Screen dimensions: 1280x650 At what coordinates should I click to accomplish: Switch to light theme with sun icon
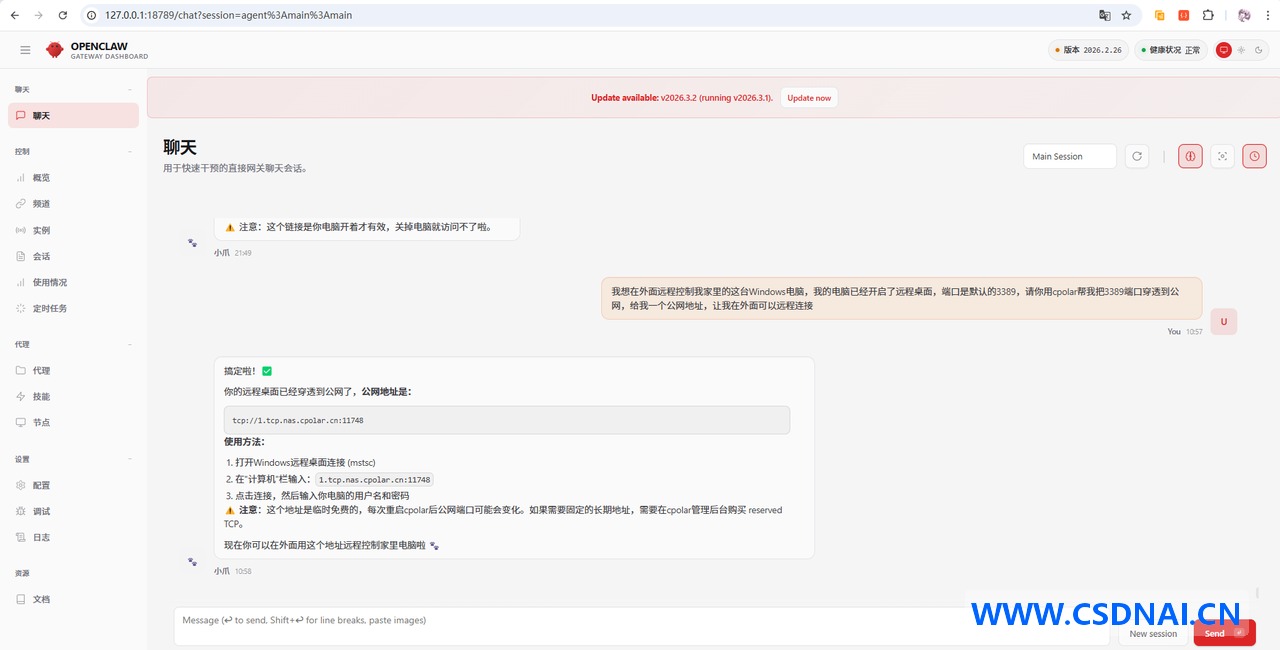pyautogui.click(x=1241, y=50)
